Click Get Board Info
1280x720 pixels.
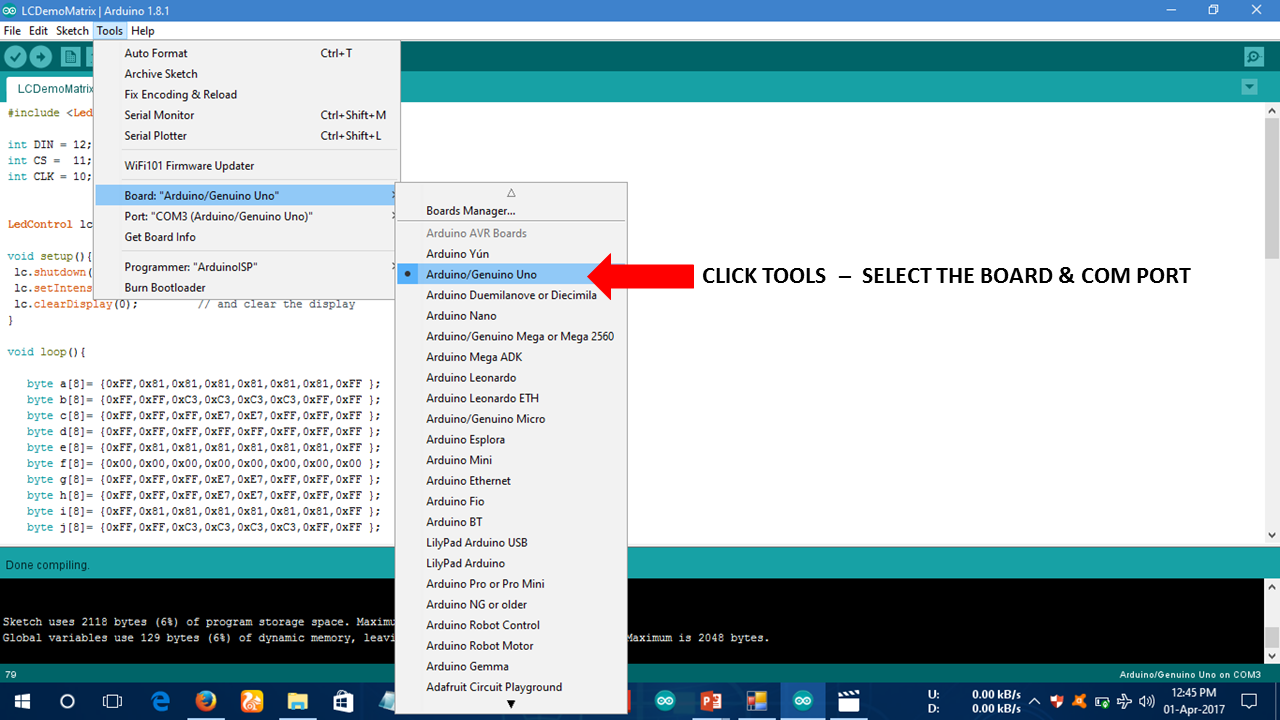[247, 237]
